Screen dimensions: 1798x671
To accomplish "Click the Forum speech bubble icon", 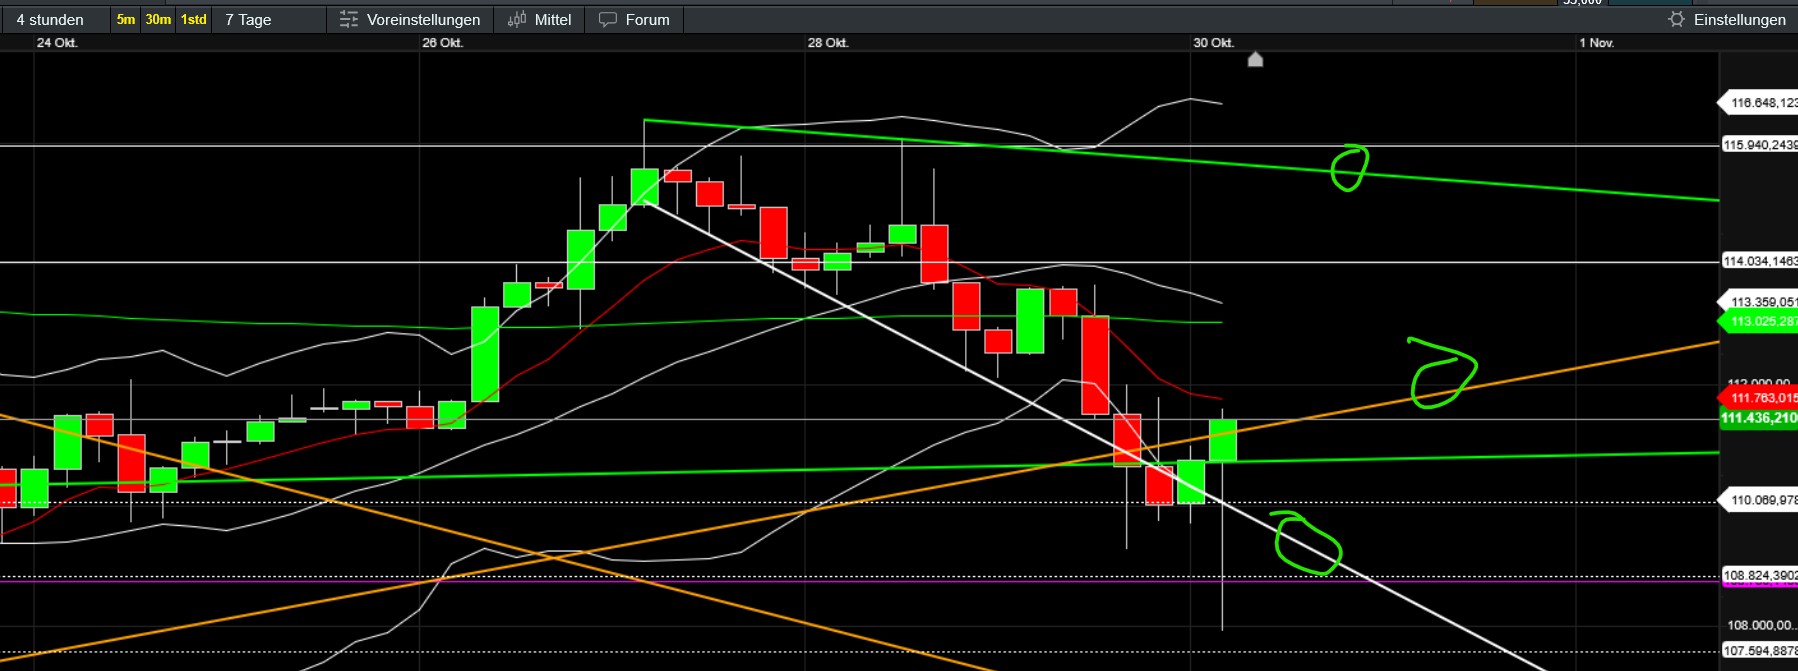I will click(607, 20).
